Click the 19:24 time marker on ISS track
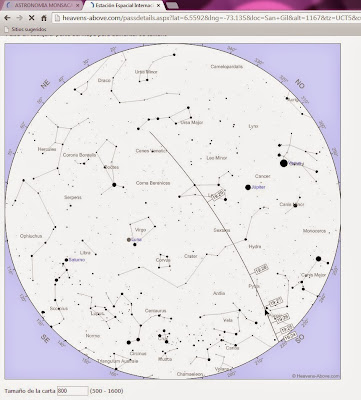361x400 pixels. point(290,337)
